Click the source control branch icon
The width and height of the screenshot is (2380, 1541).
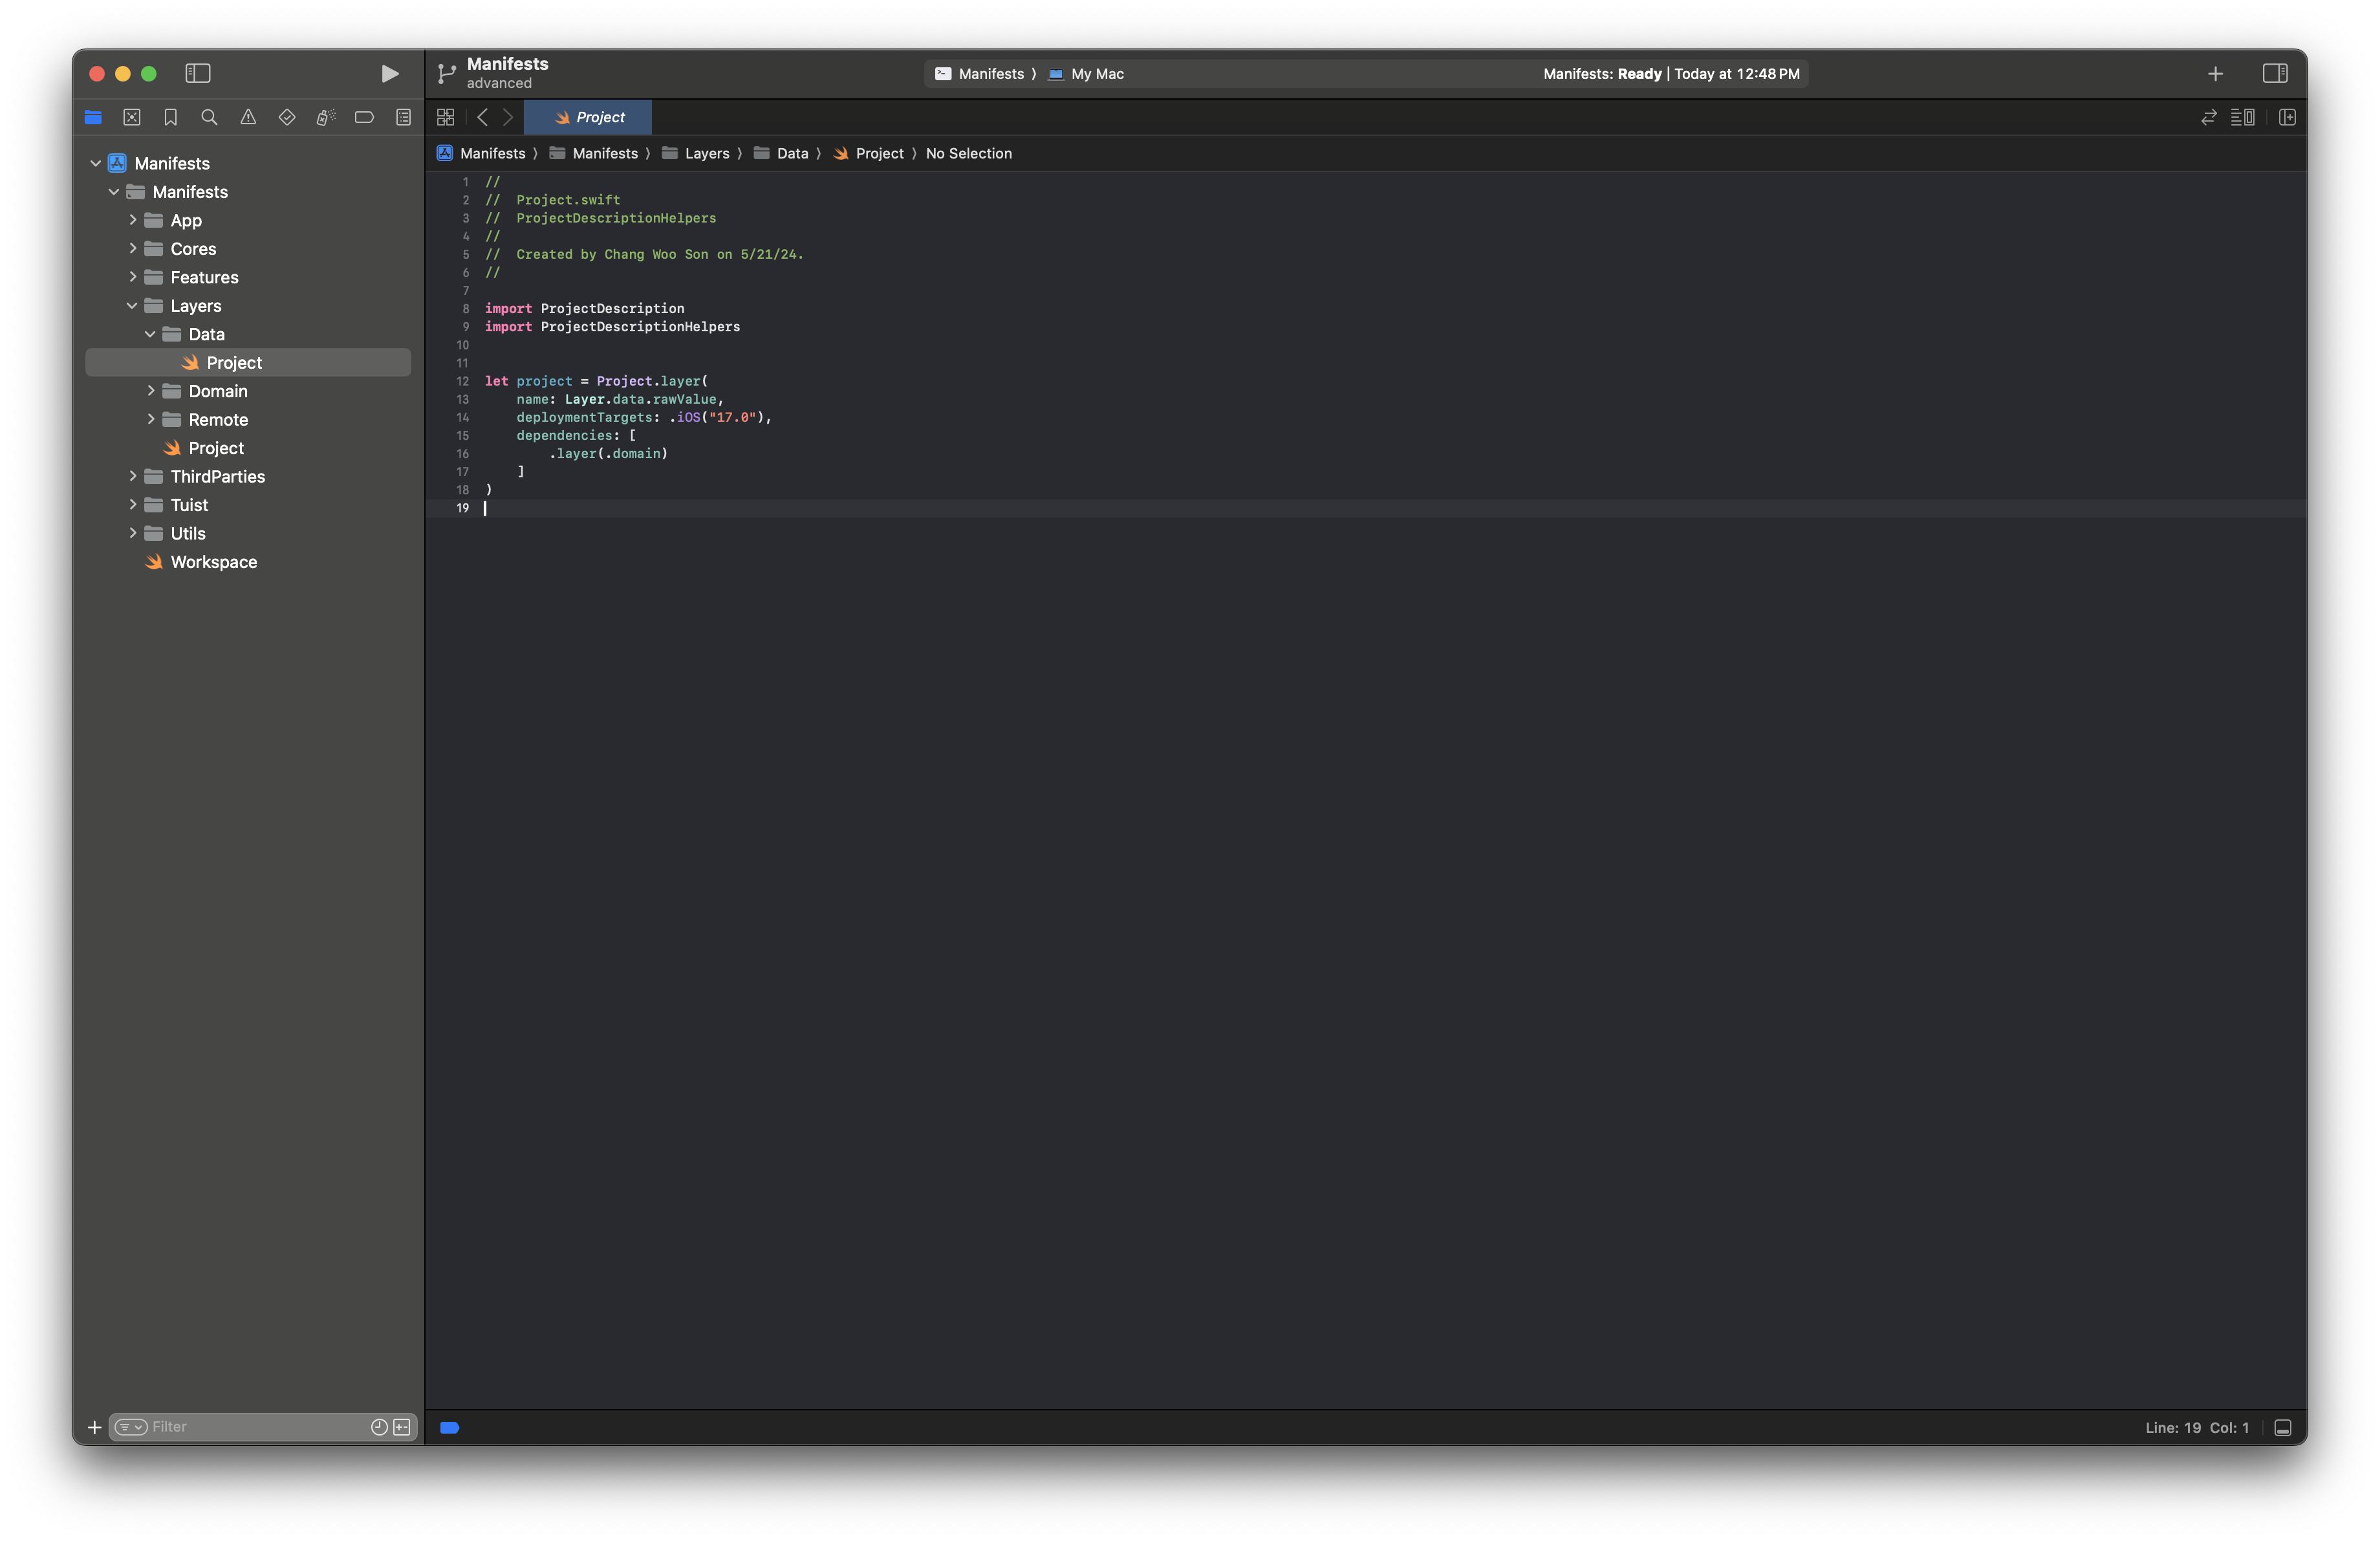[446, 73]
